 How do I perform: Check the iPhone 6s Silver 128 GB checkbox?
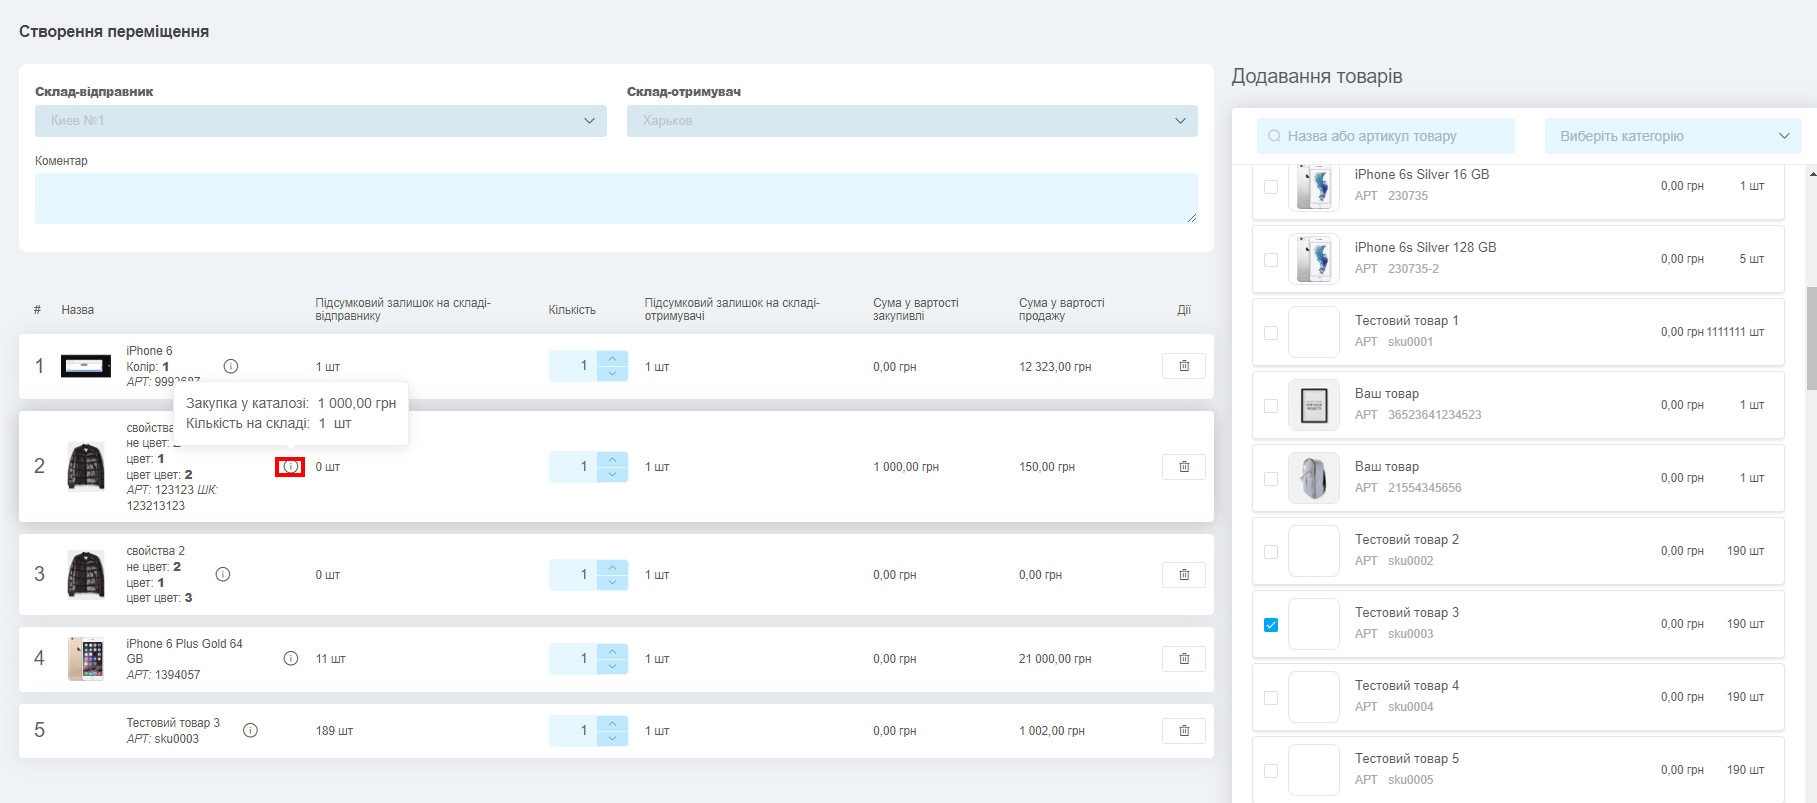coord(1271,260)
